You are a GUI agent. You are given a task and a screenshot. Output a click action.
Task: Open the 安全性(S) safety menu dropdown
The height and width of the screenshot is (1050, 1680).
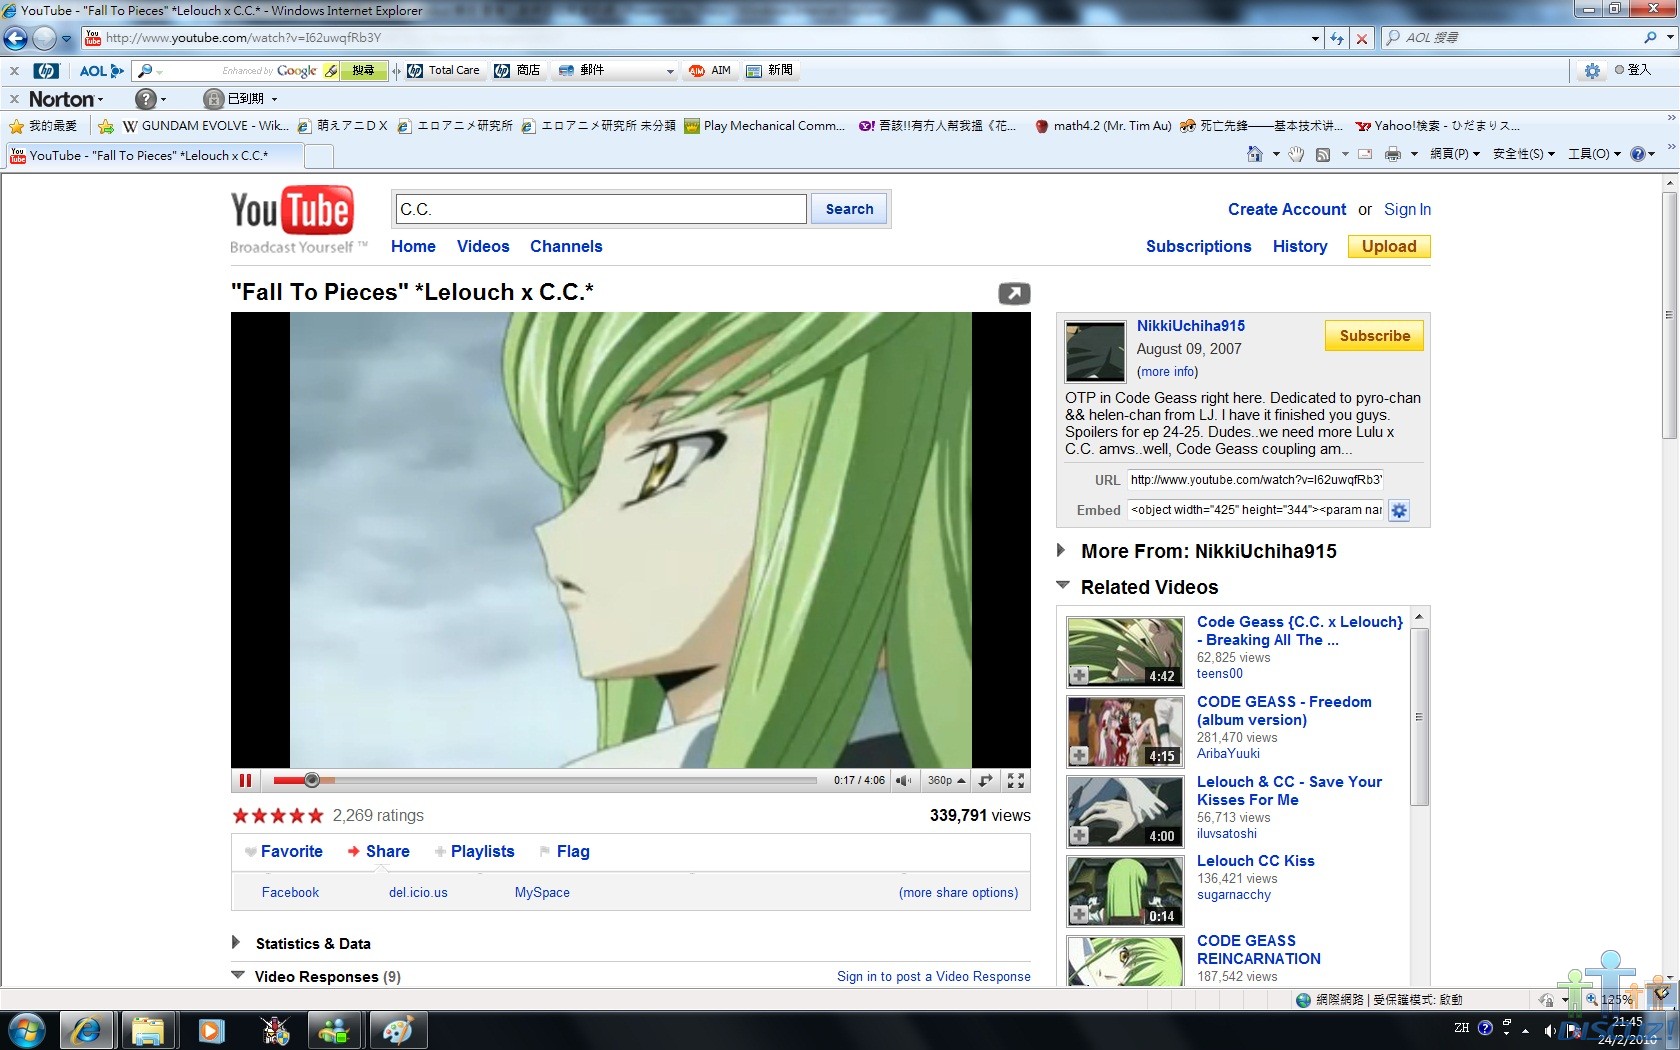tap(1524, 154)
